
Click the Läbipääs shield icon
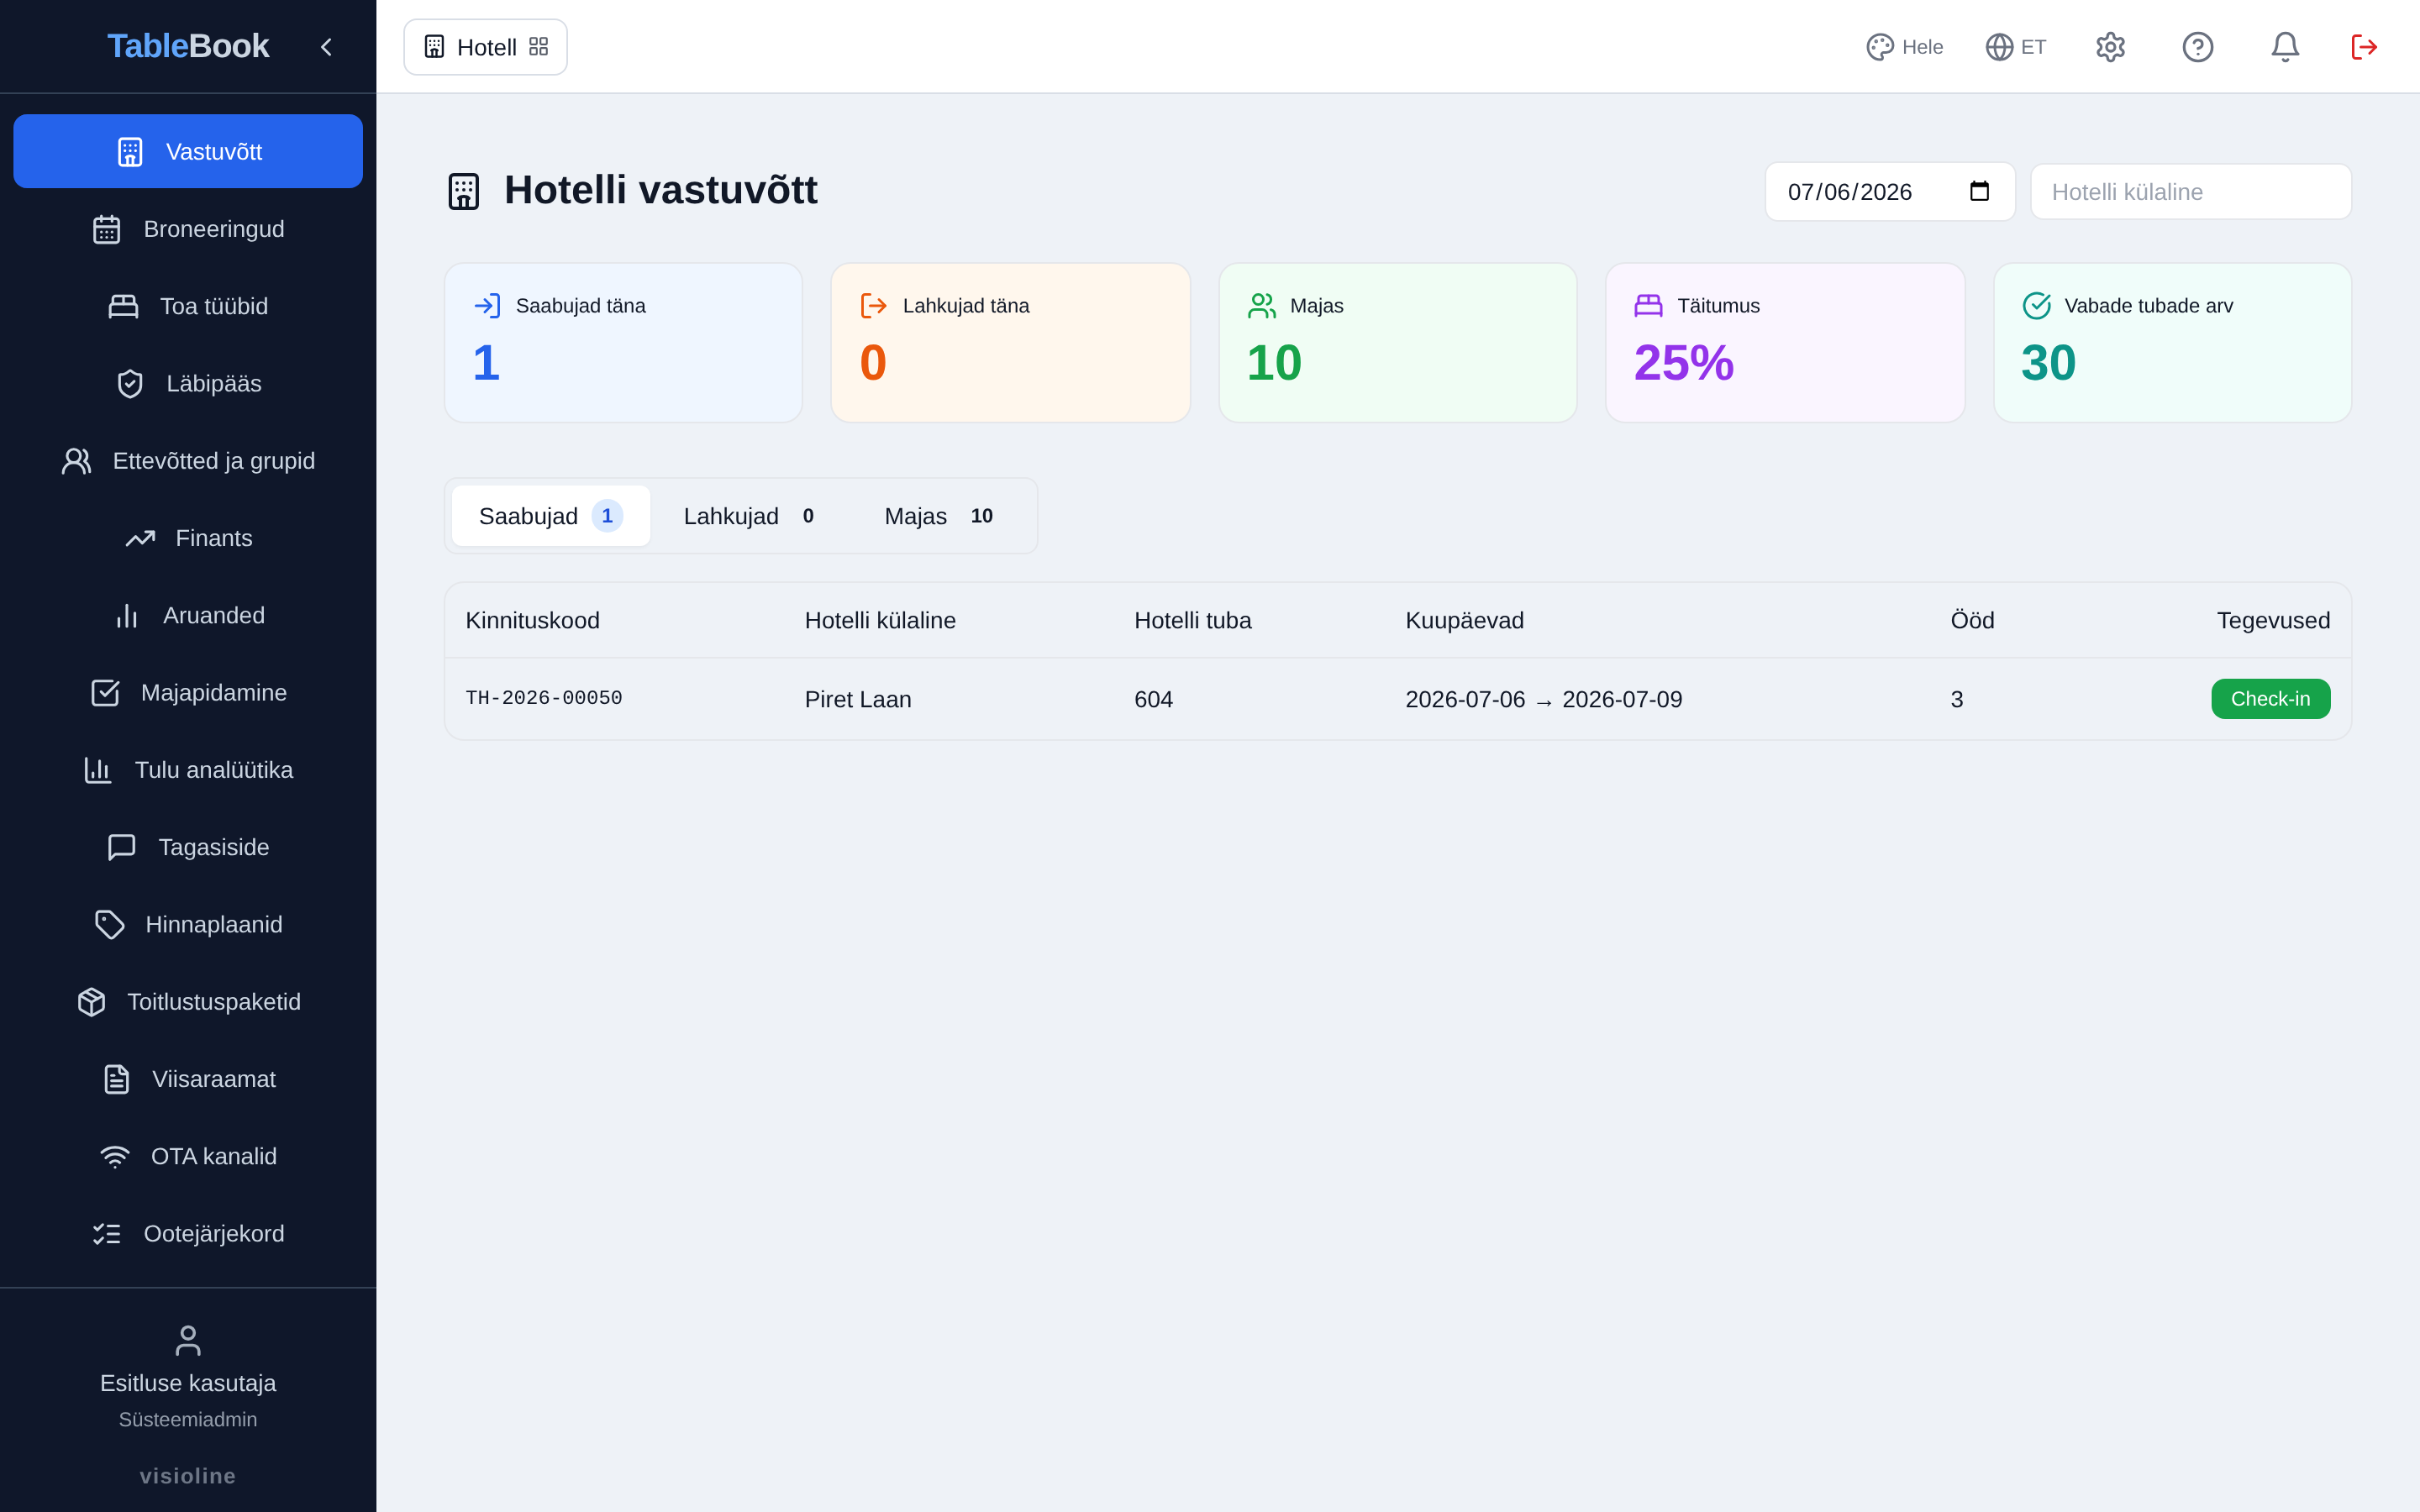tap(130, 384)
